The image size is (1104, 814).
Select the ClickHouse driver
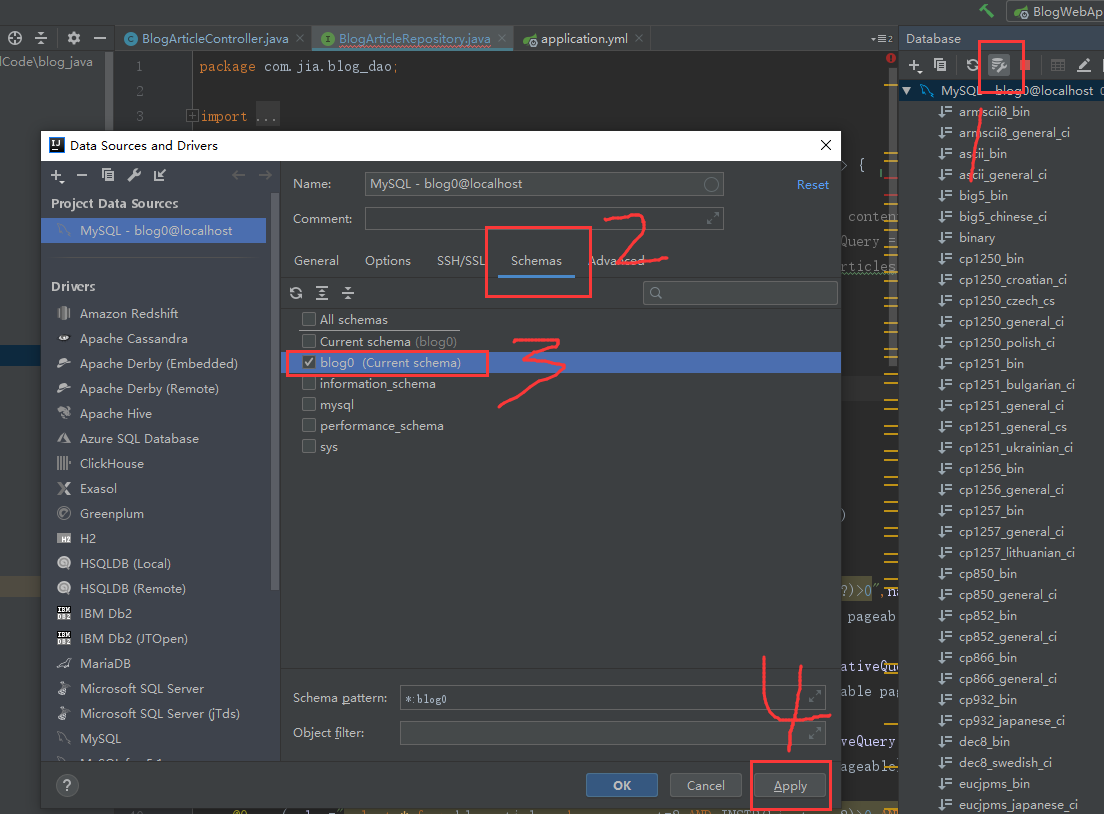pyautogui.click(x=111, y=463)
